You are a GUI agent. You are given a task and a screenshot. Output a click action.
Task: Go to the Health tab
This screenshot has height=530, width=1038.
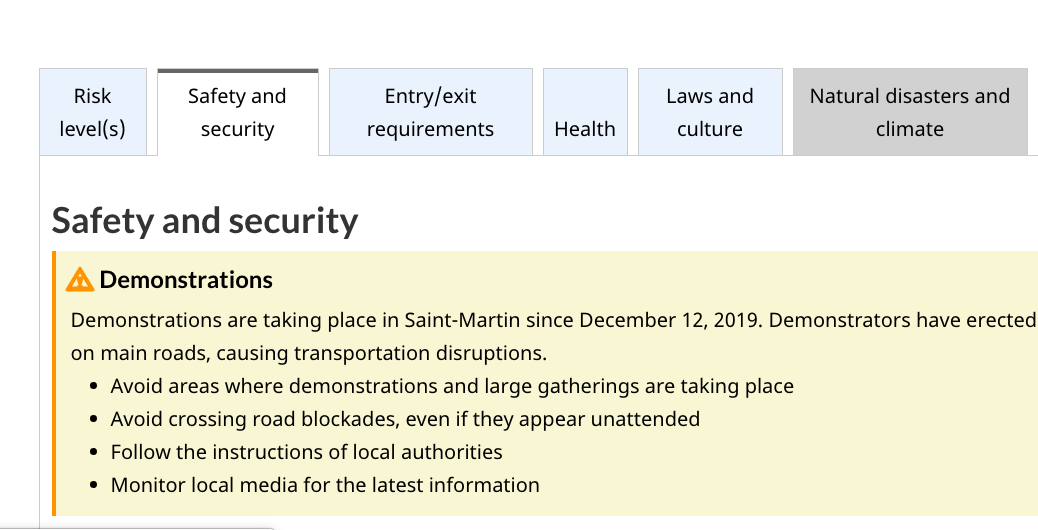pos(585,112)
